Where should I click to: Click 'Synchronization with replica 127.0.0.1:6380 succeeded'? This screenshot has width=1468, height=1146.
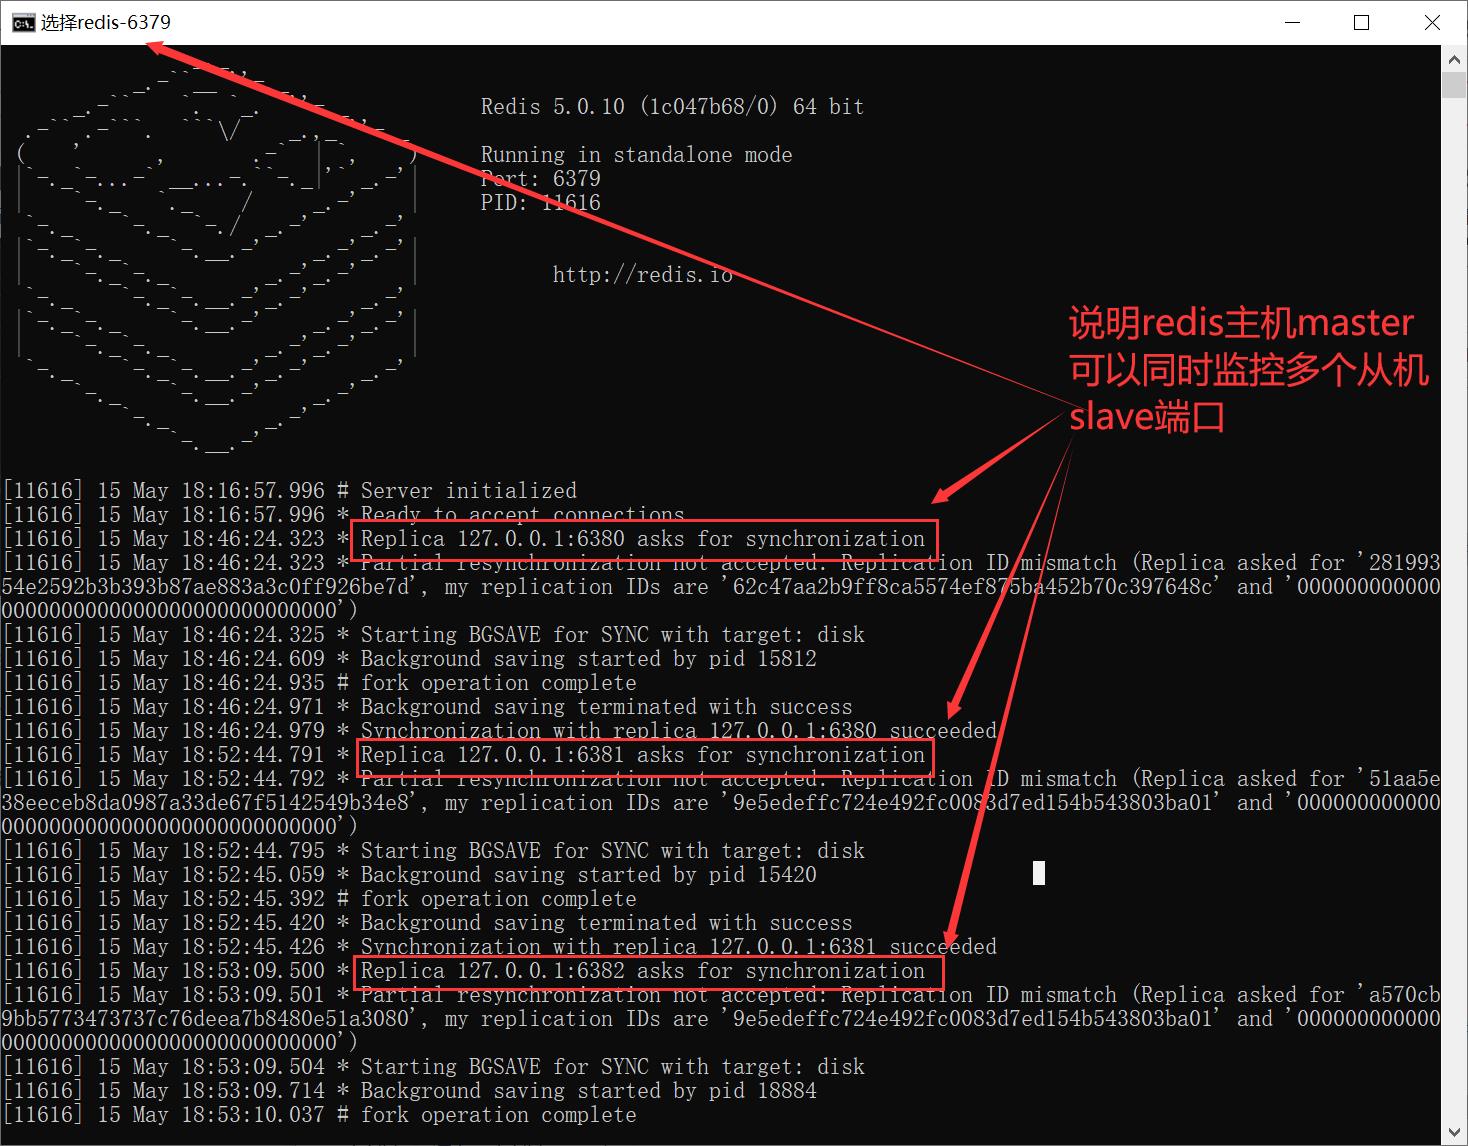(678, 731)
